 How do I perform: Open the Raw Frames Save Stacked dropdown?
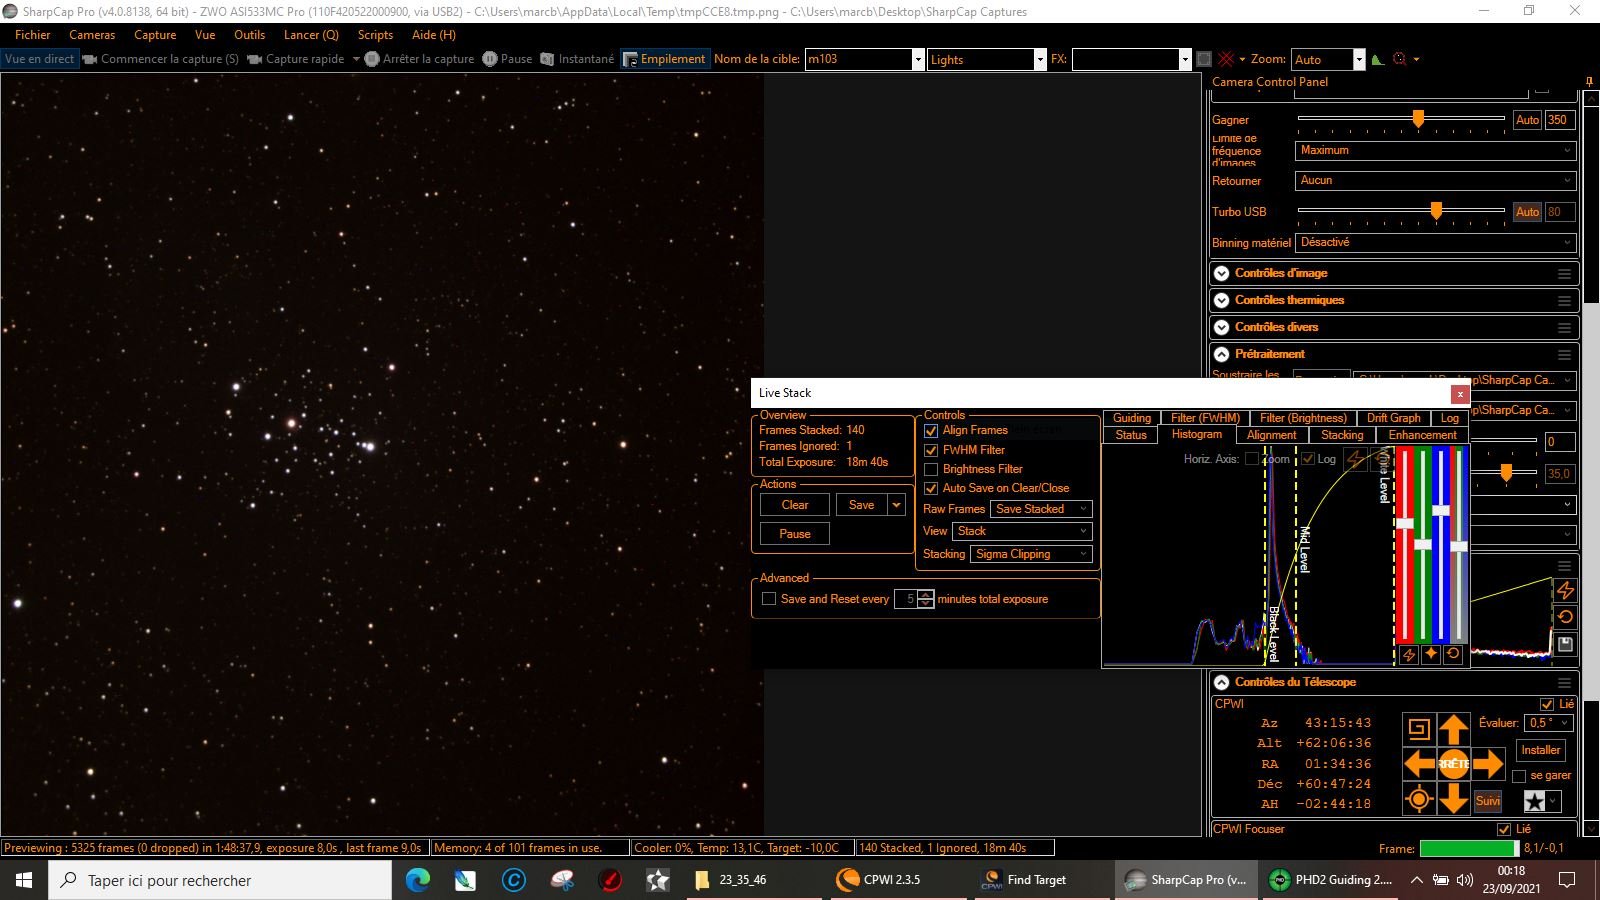pyautogui.click(x=1041, y=509)
